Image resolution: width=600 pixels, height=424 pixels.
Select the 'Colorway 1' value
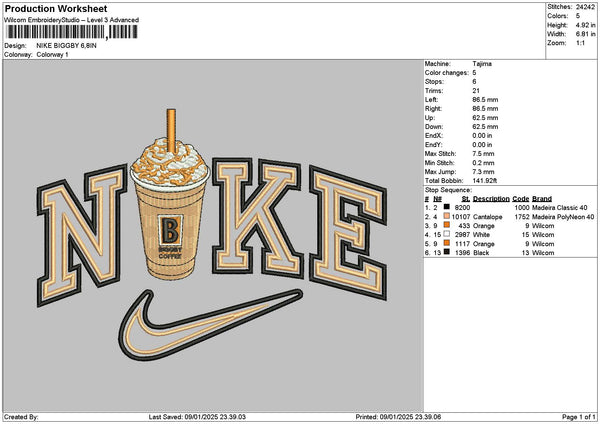pyautogui.click(x=52, y=55)
